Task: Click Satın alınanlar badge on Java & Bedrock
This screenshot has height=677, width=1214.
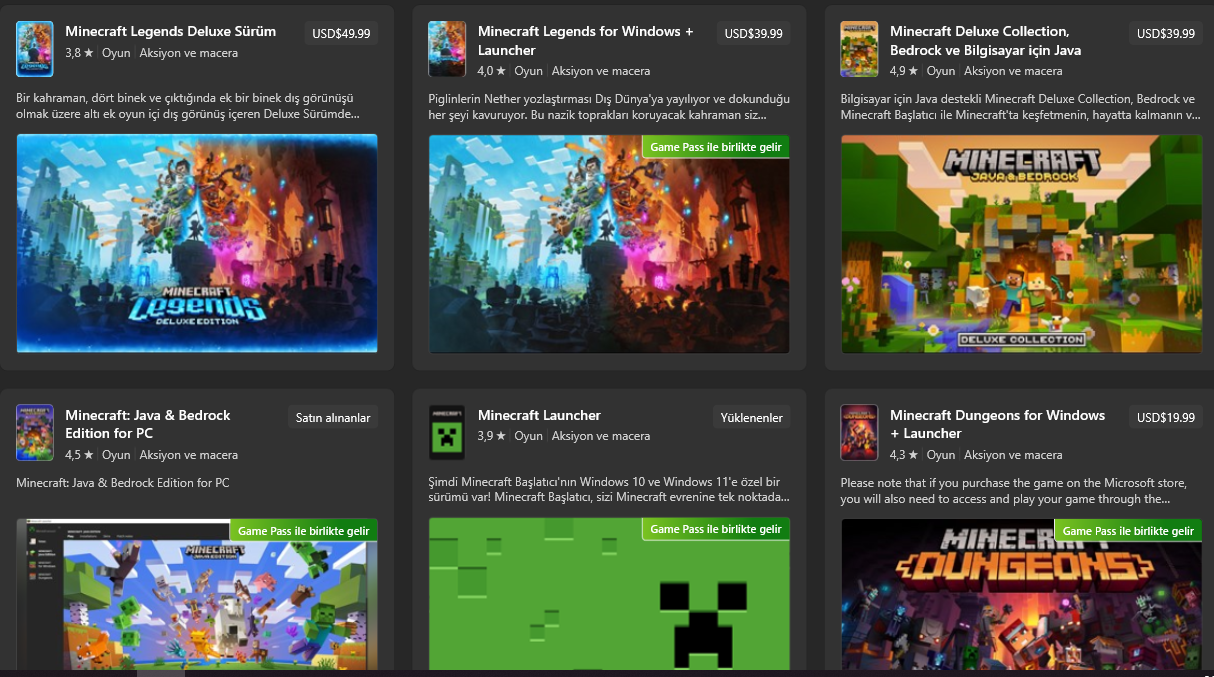Action: [333, 417]
